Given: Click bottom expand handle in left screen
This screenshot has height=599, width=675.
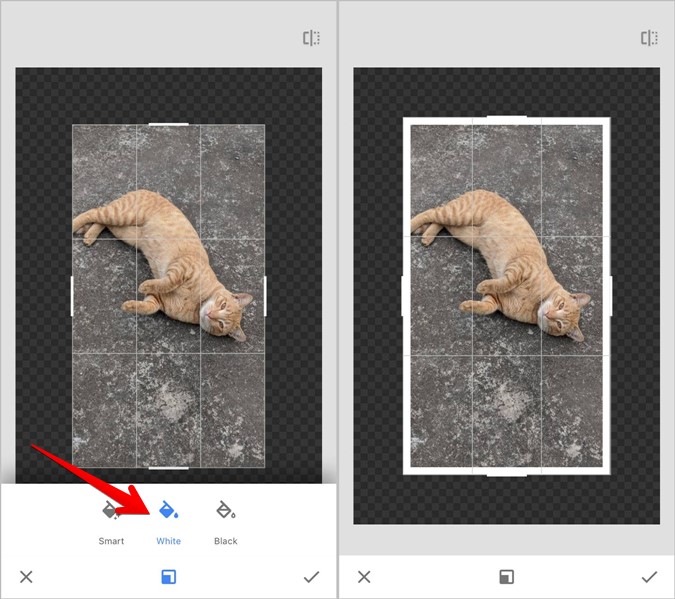Looking at the screenshot, I should click(x=169, y=468).
